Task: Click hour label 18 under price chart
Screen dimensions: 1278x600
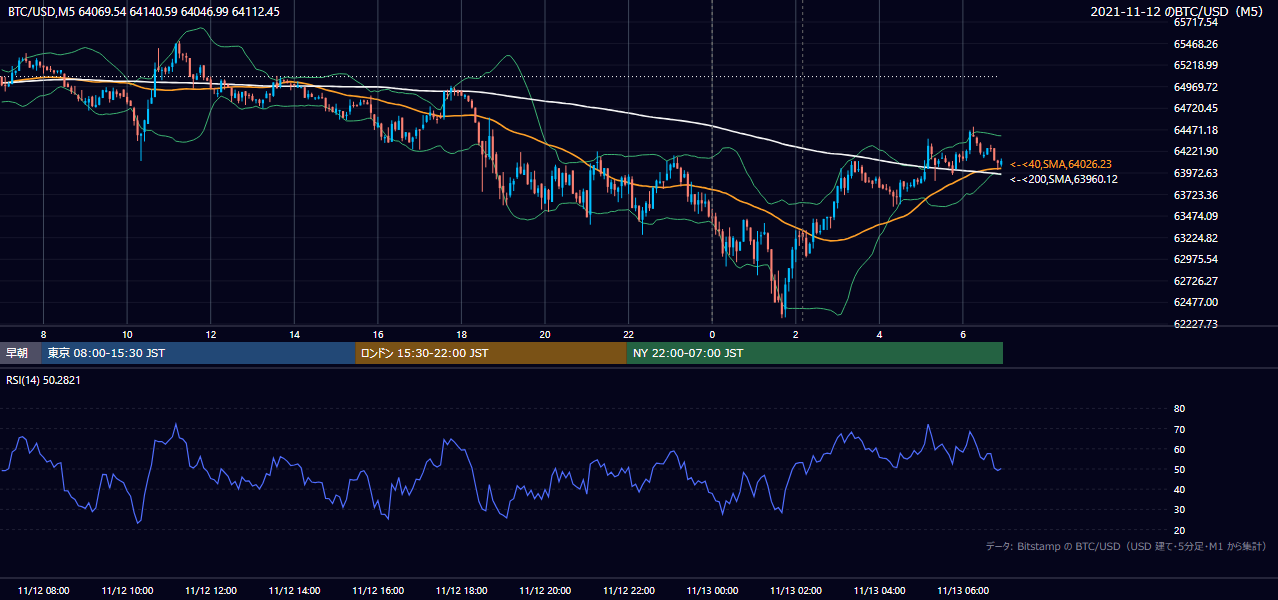Action: click(461, 333)
